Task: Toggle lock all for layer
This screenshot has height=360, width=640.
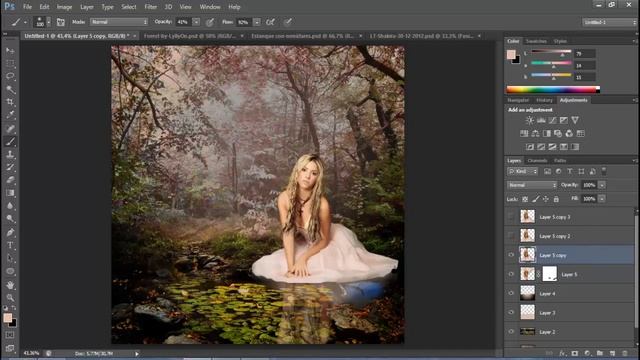Action: click(x=556, y=199)
